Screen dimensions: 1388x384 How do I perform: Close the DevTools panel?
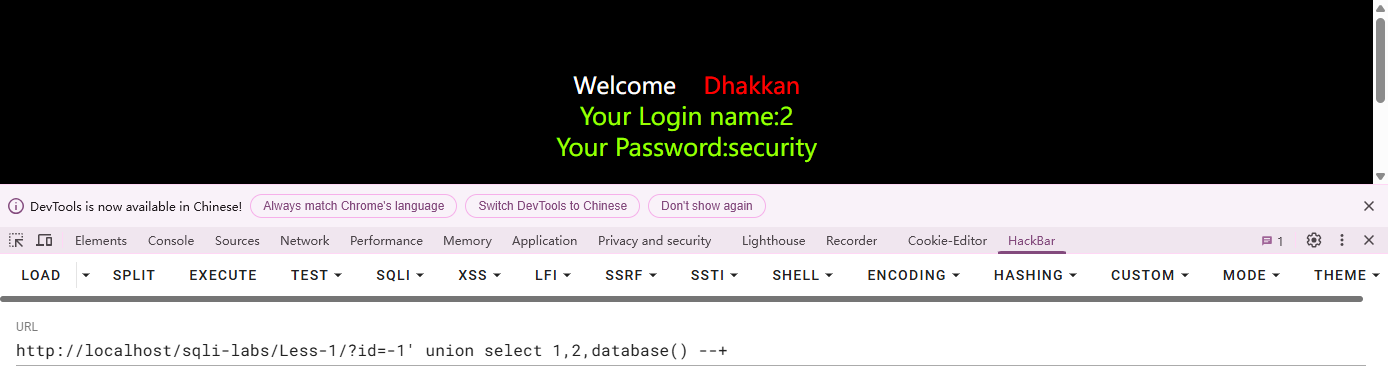(1369, 240)
